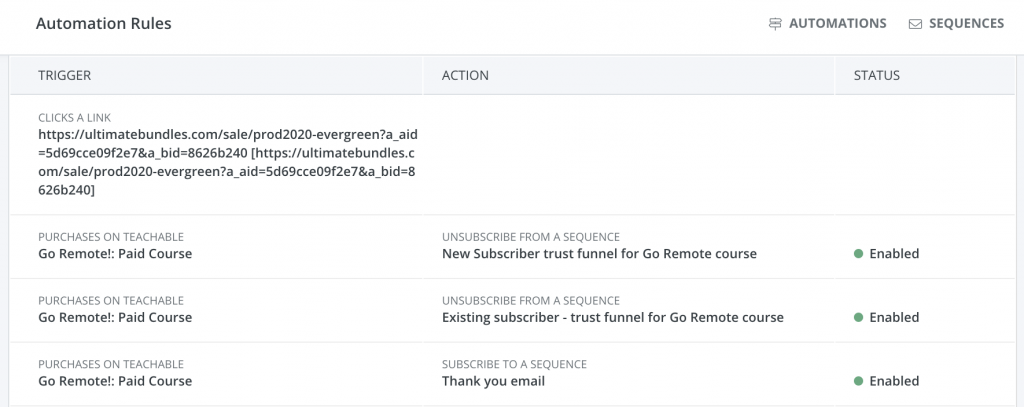Click the Automation Rules heading
Screen dimensions: 1024x407
point(104,24)
